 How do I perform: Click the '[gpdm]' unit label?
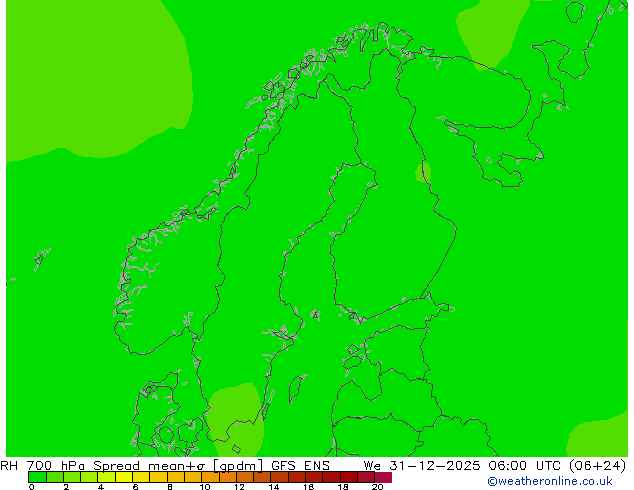point(238,465)
